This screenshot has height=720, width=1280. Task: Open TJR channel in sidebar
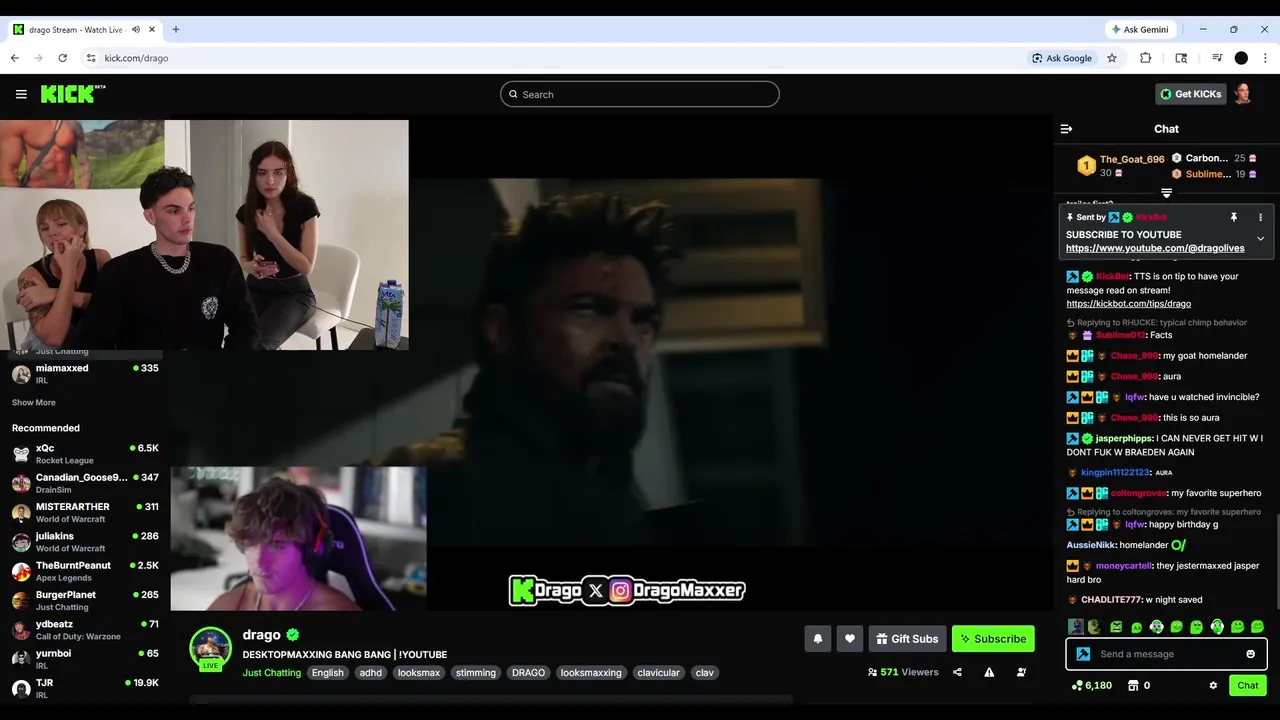(x=85, y=688)
